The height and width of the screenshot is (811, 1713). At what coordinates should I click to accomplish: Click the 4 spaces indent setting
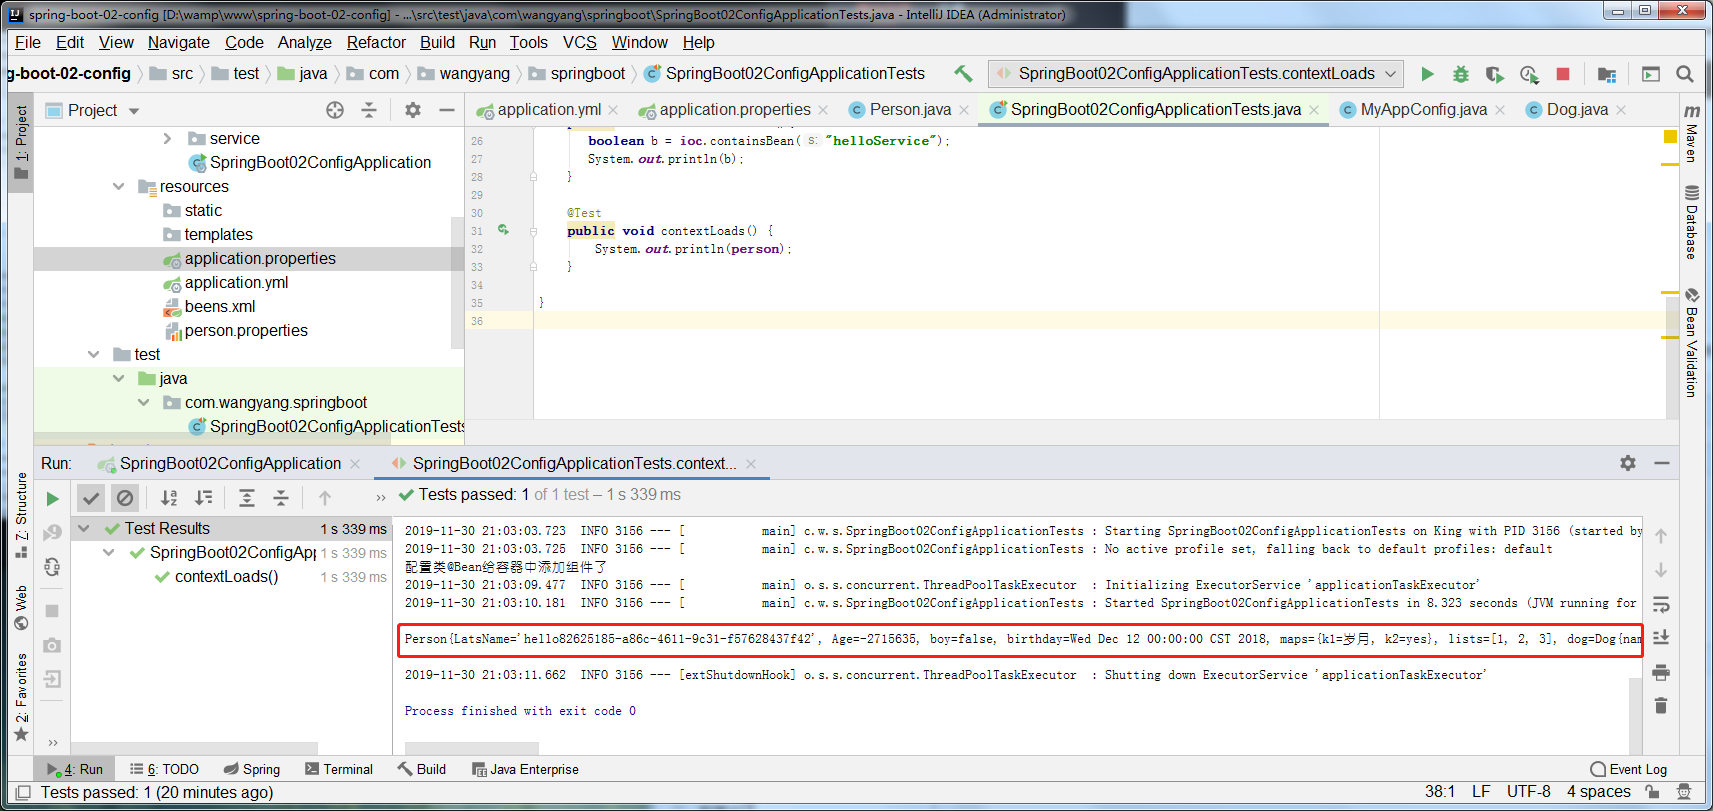pyautogui.click(x=1598, y=792)
